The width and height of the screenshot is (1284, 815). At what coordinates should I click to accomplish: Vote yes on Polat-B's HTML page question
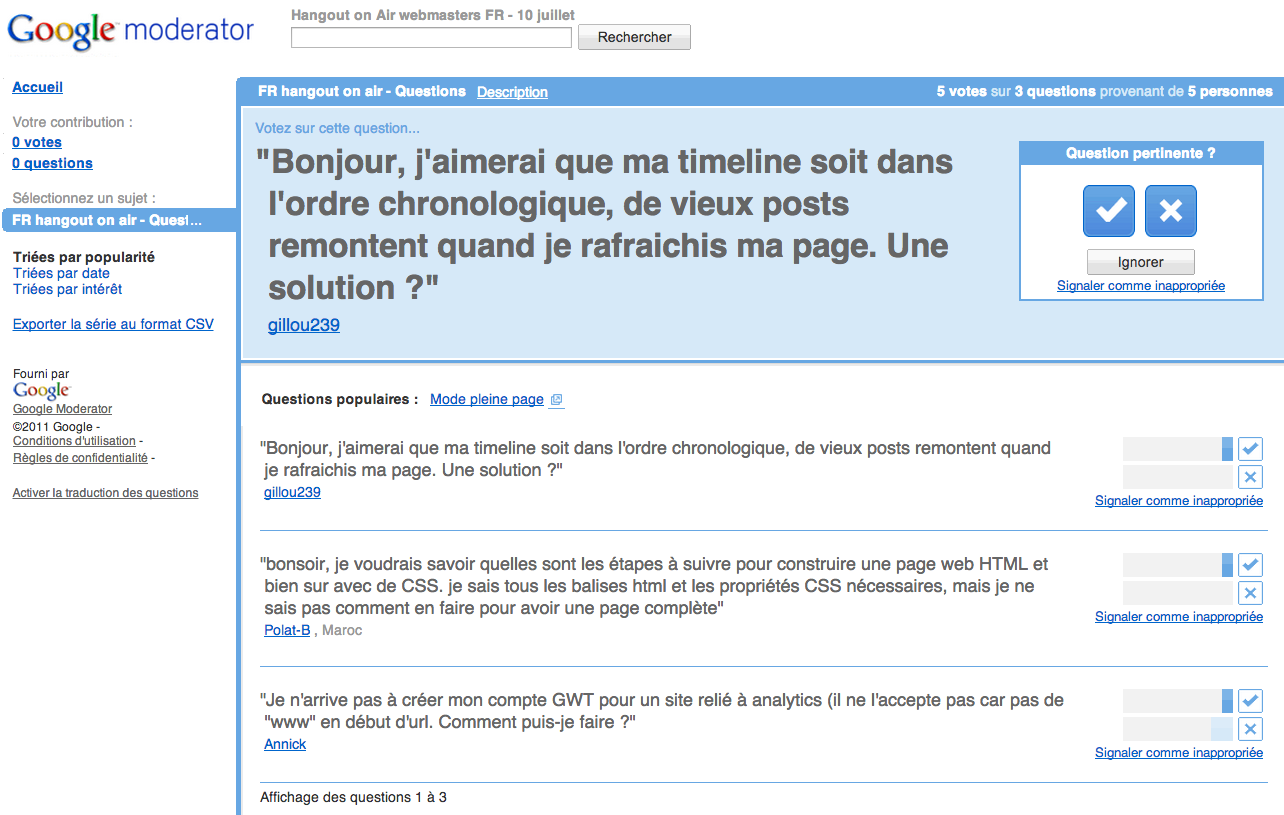tap(1250, 565)
